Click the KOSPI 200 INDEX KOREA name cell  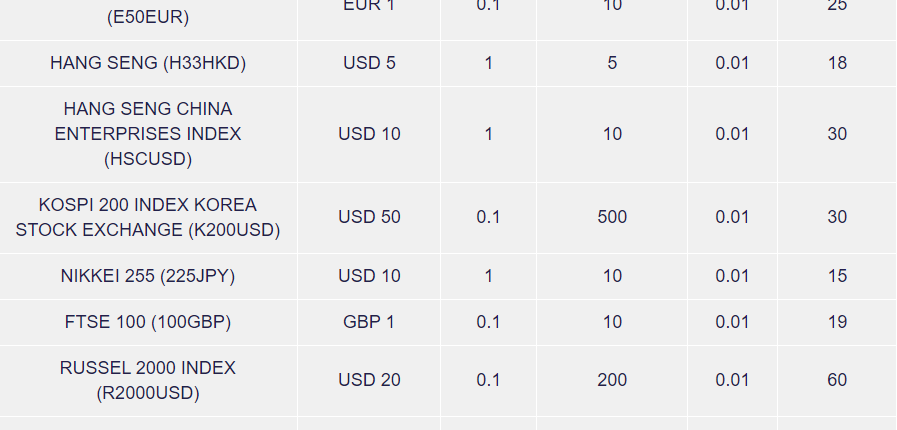tap(148, 217)
